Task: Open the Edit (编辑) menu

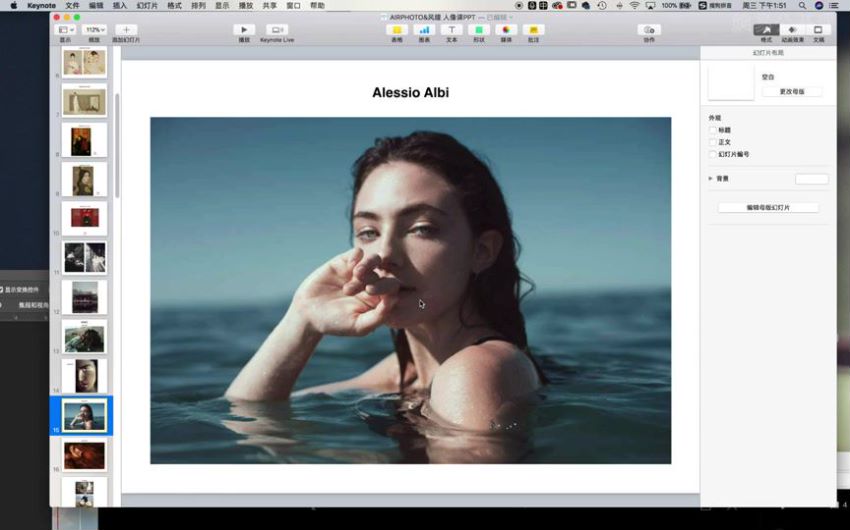Action: point(96,5)
